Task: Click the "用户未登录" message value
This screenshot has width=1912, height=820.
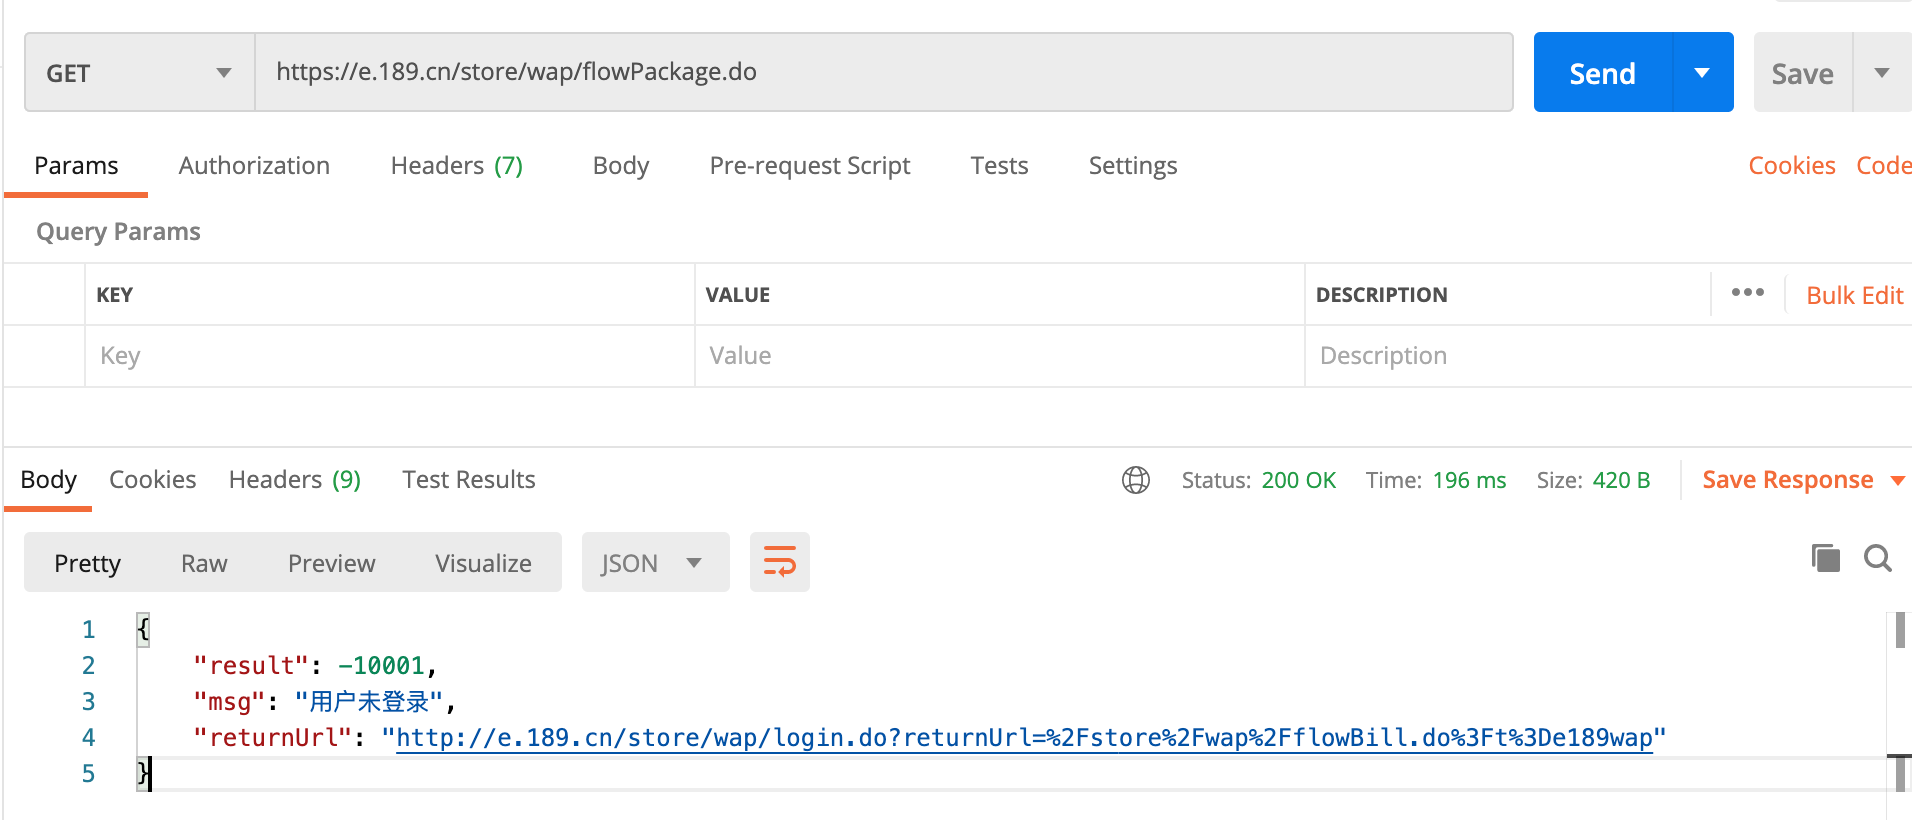Action: pos(369,702)
